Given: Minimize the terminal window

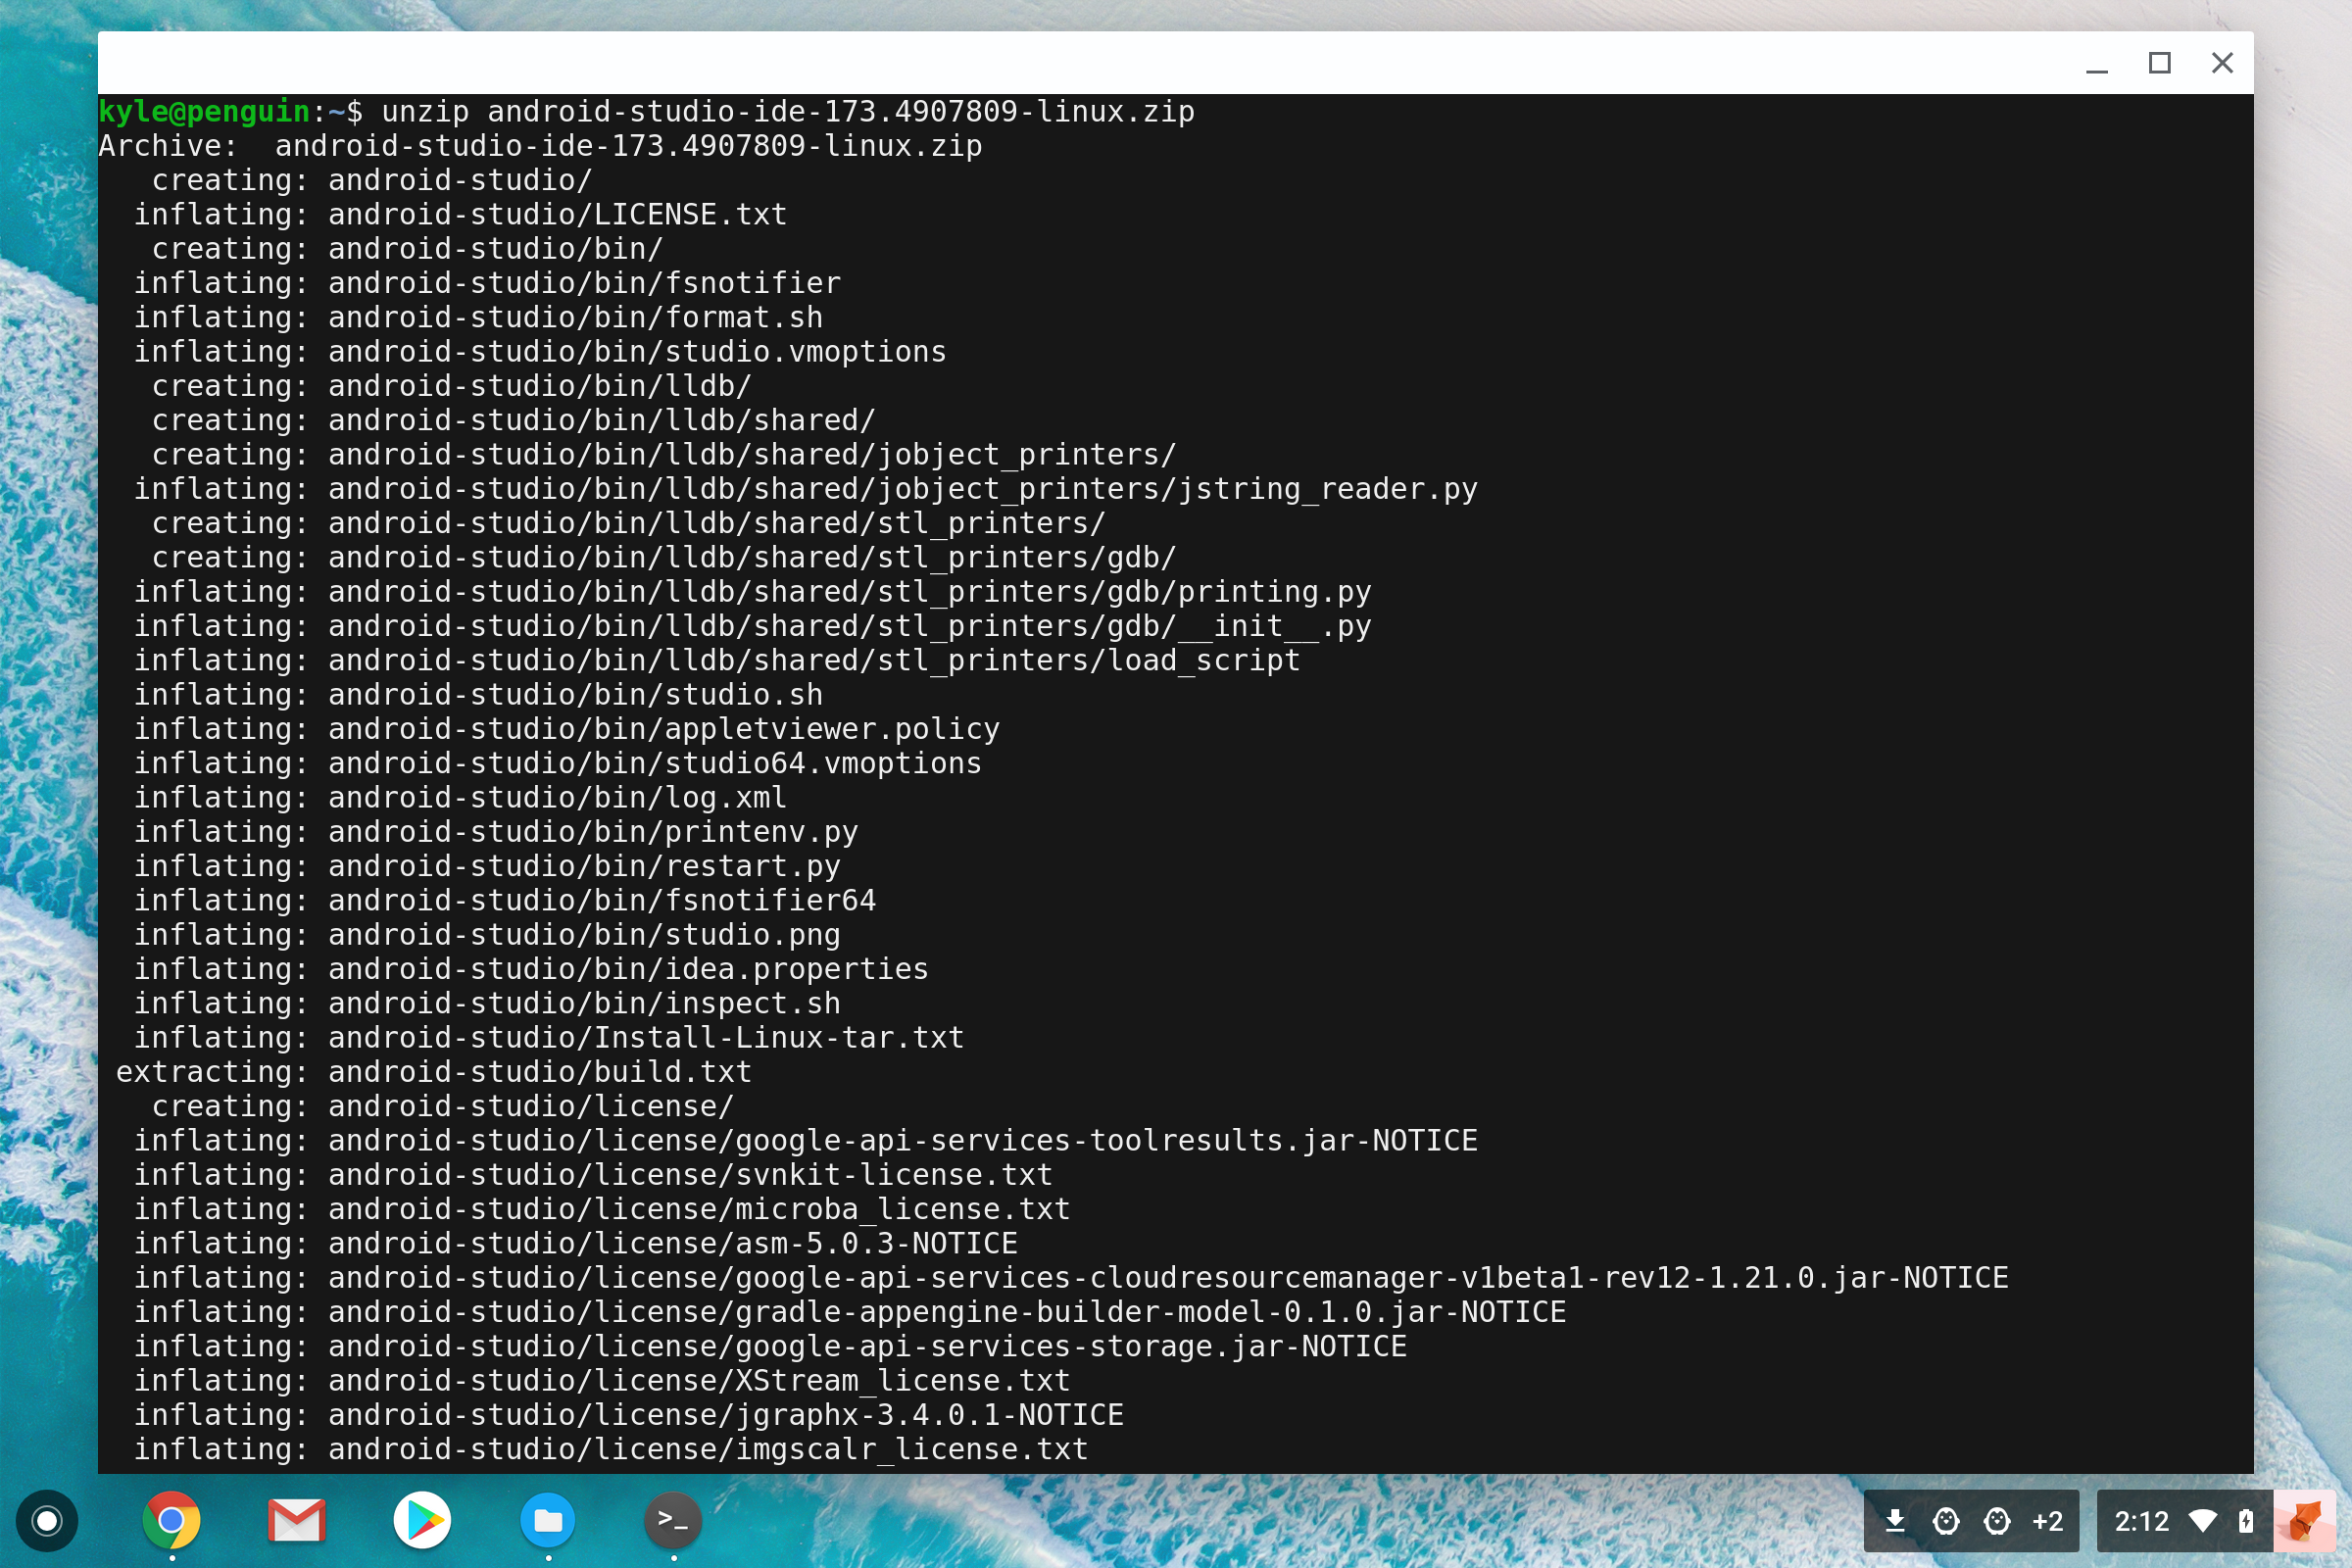Looking at the screenshot, I should (x=2097, y=63).
